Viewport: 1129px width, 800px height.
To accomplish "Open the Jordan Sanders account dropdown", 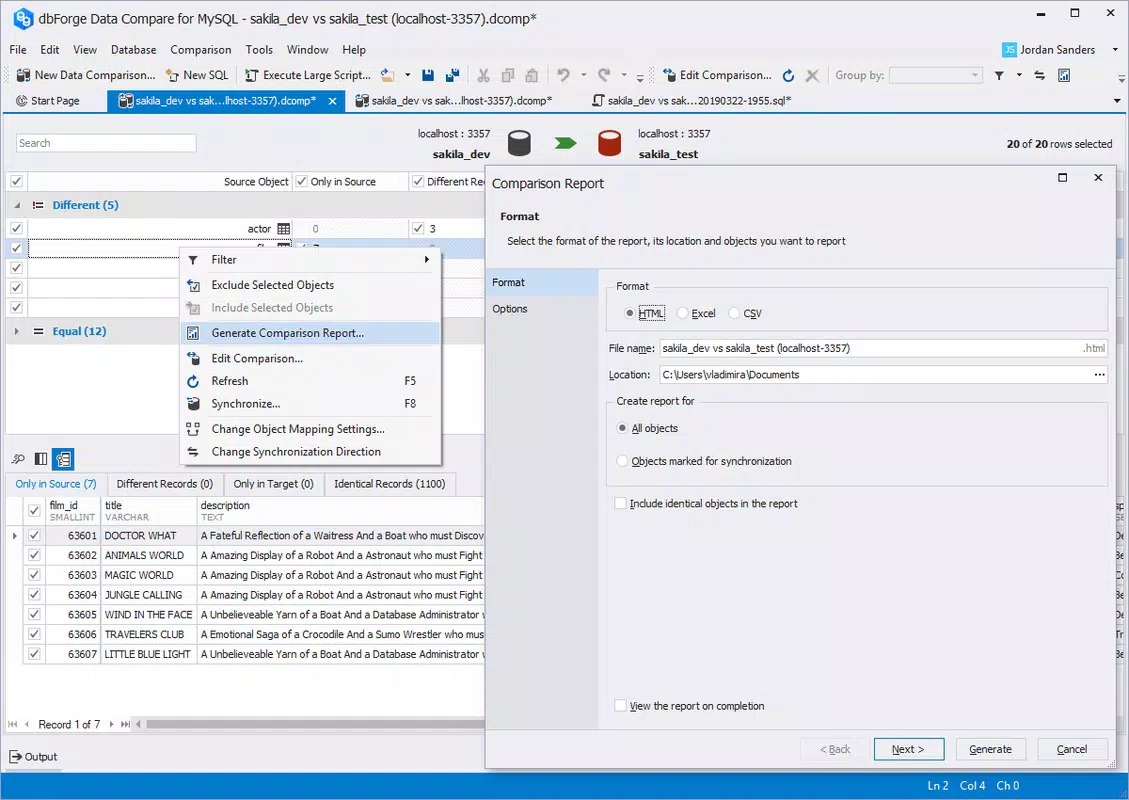I will [x=1115, y=49].
